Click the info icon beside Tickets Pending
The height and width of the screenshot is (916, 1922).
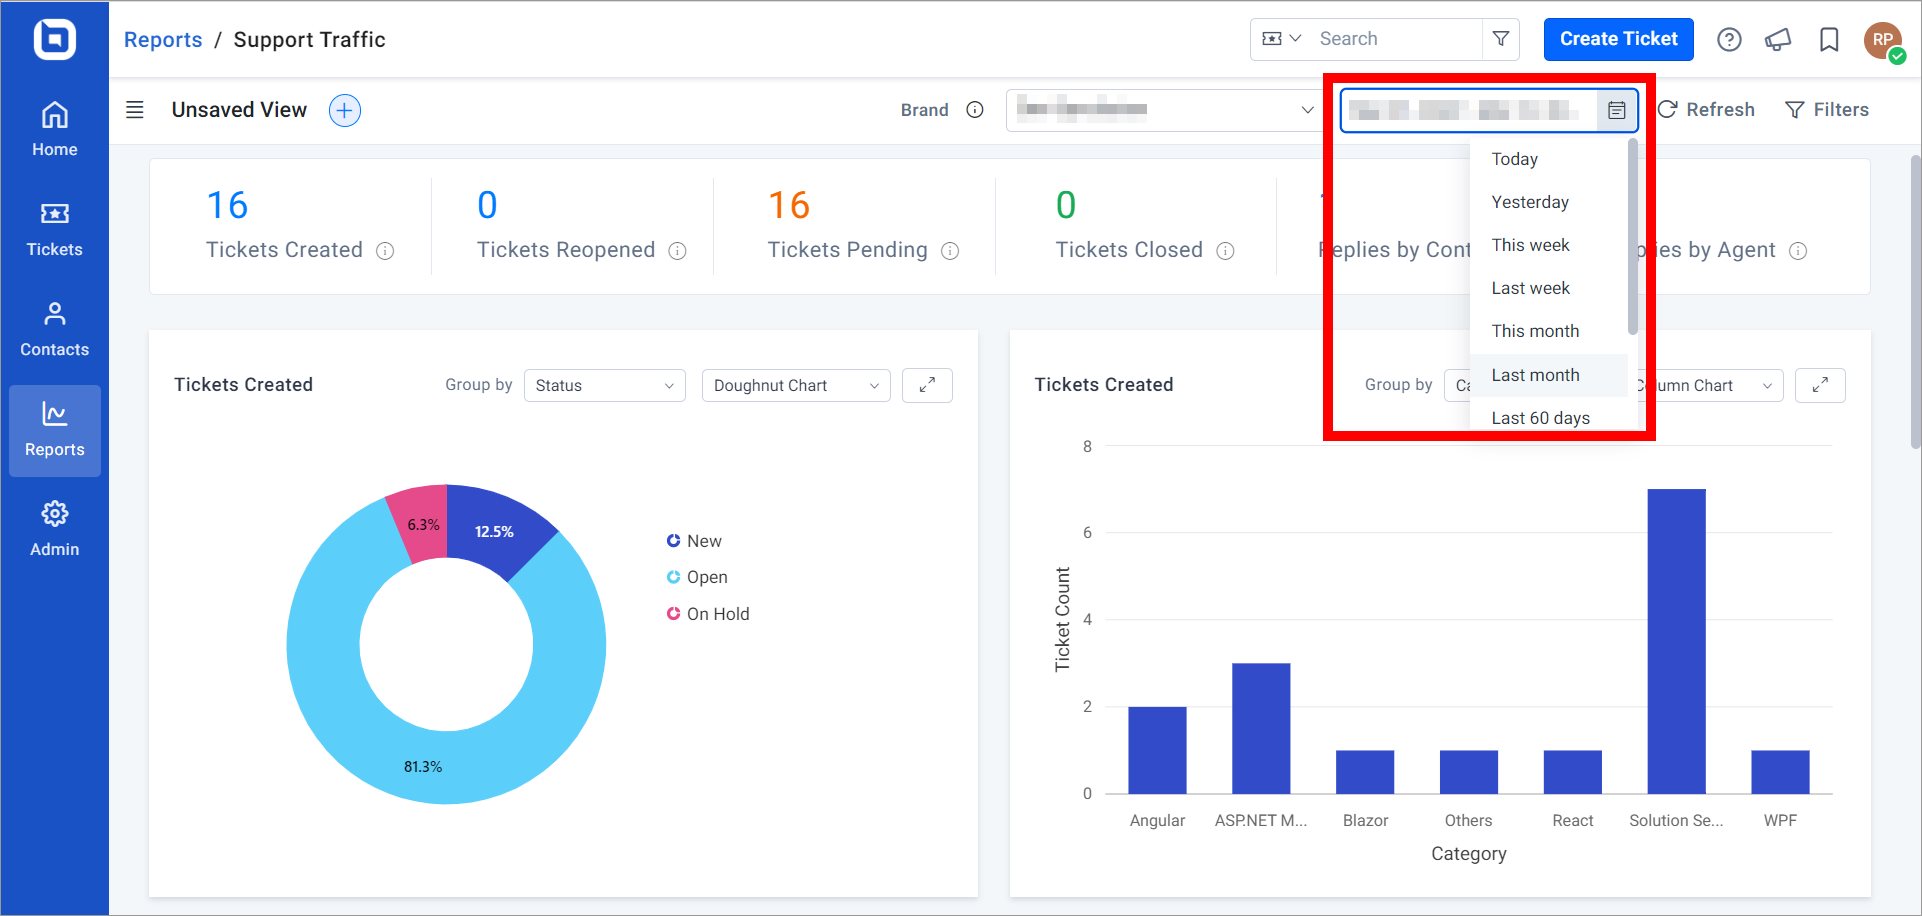[x=950, y=251]
